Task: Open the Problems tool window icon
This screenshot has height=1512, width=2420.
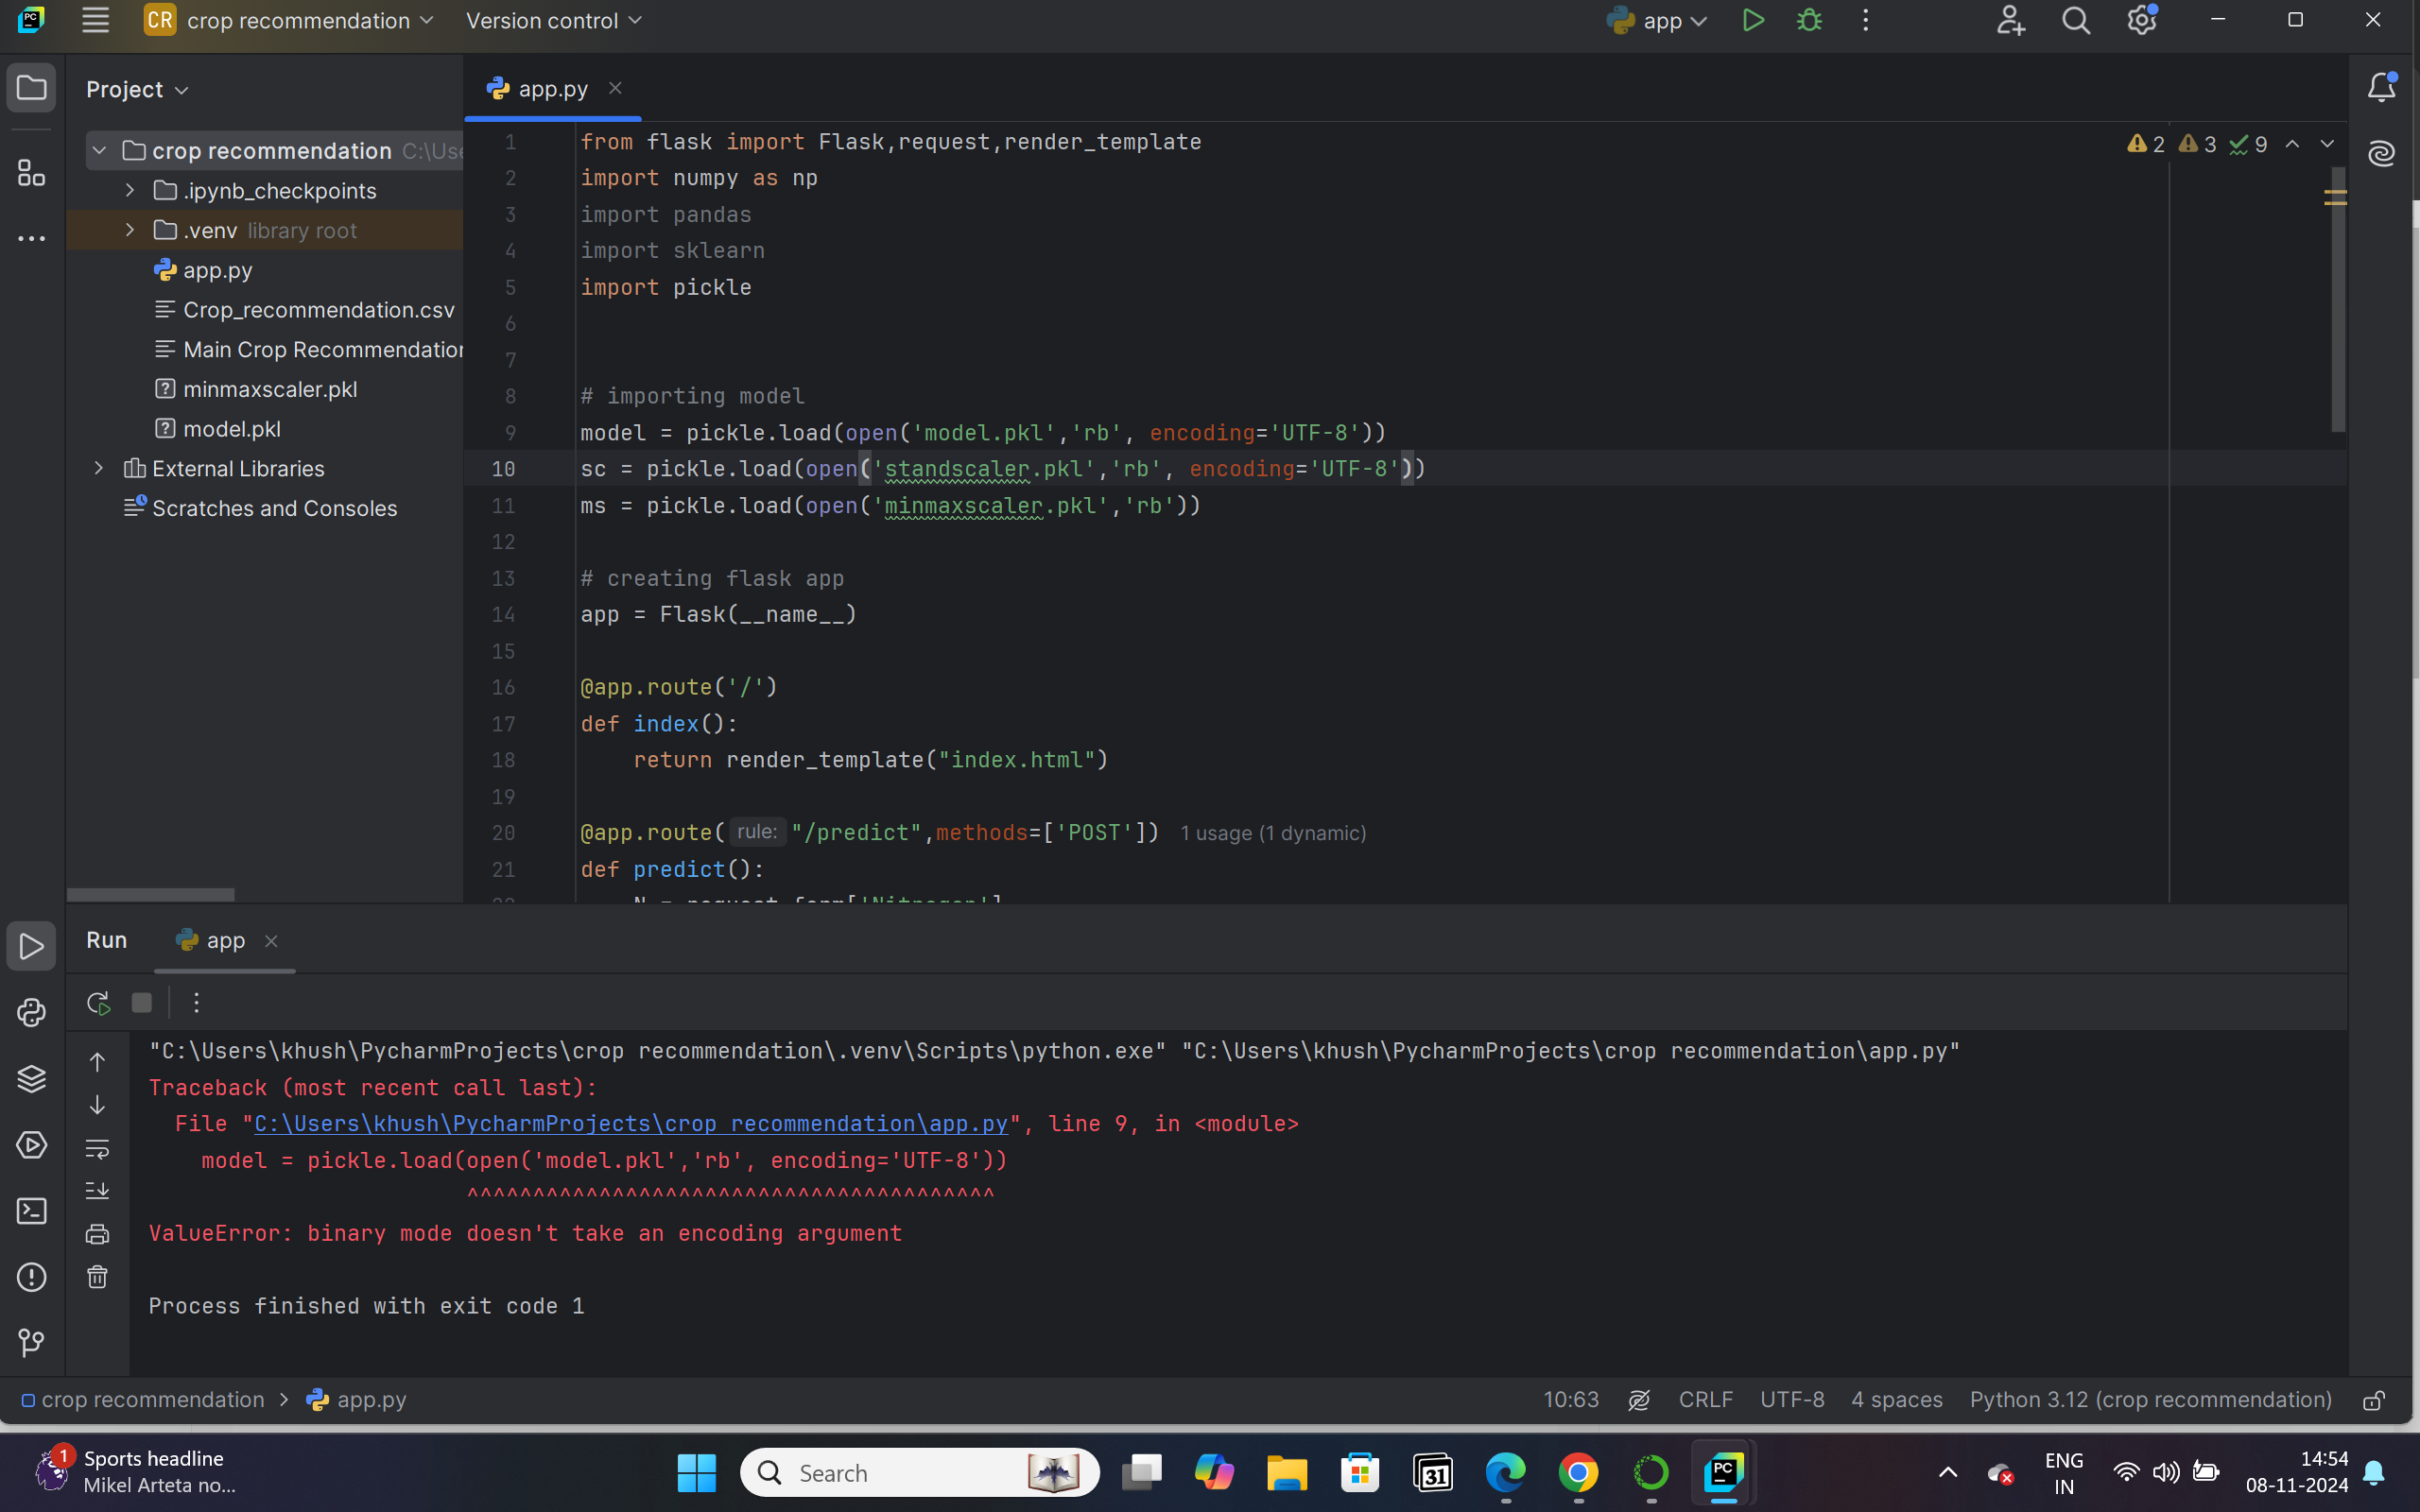Action: pos(31,1277)
